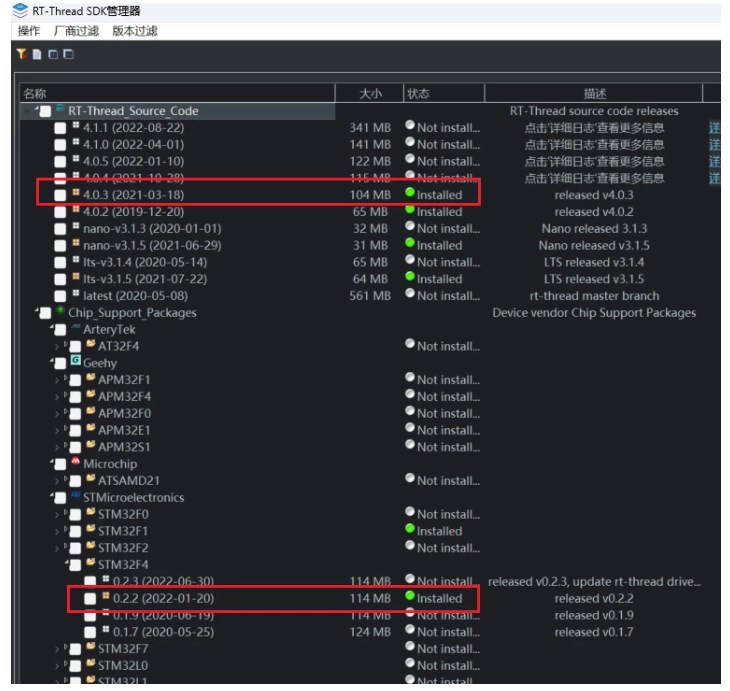The width and height of the screenshot is (730, 691).
Task: Click the STM32F7 folder icon
Action: pos(91,646)
